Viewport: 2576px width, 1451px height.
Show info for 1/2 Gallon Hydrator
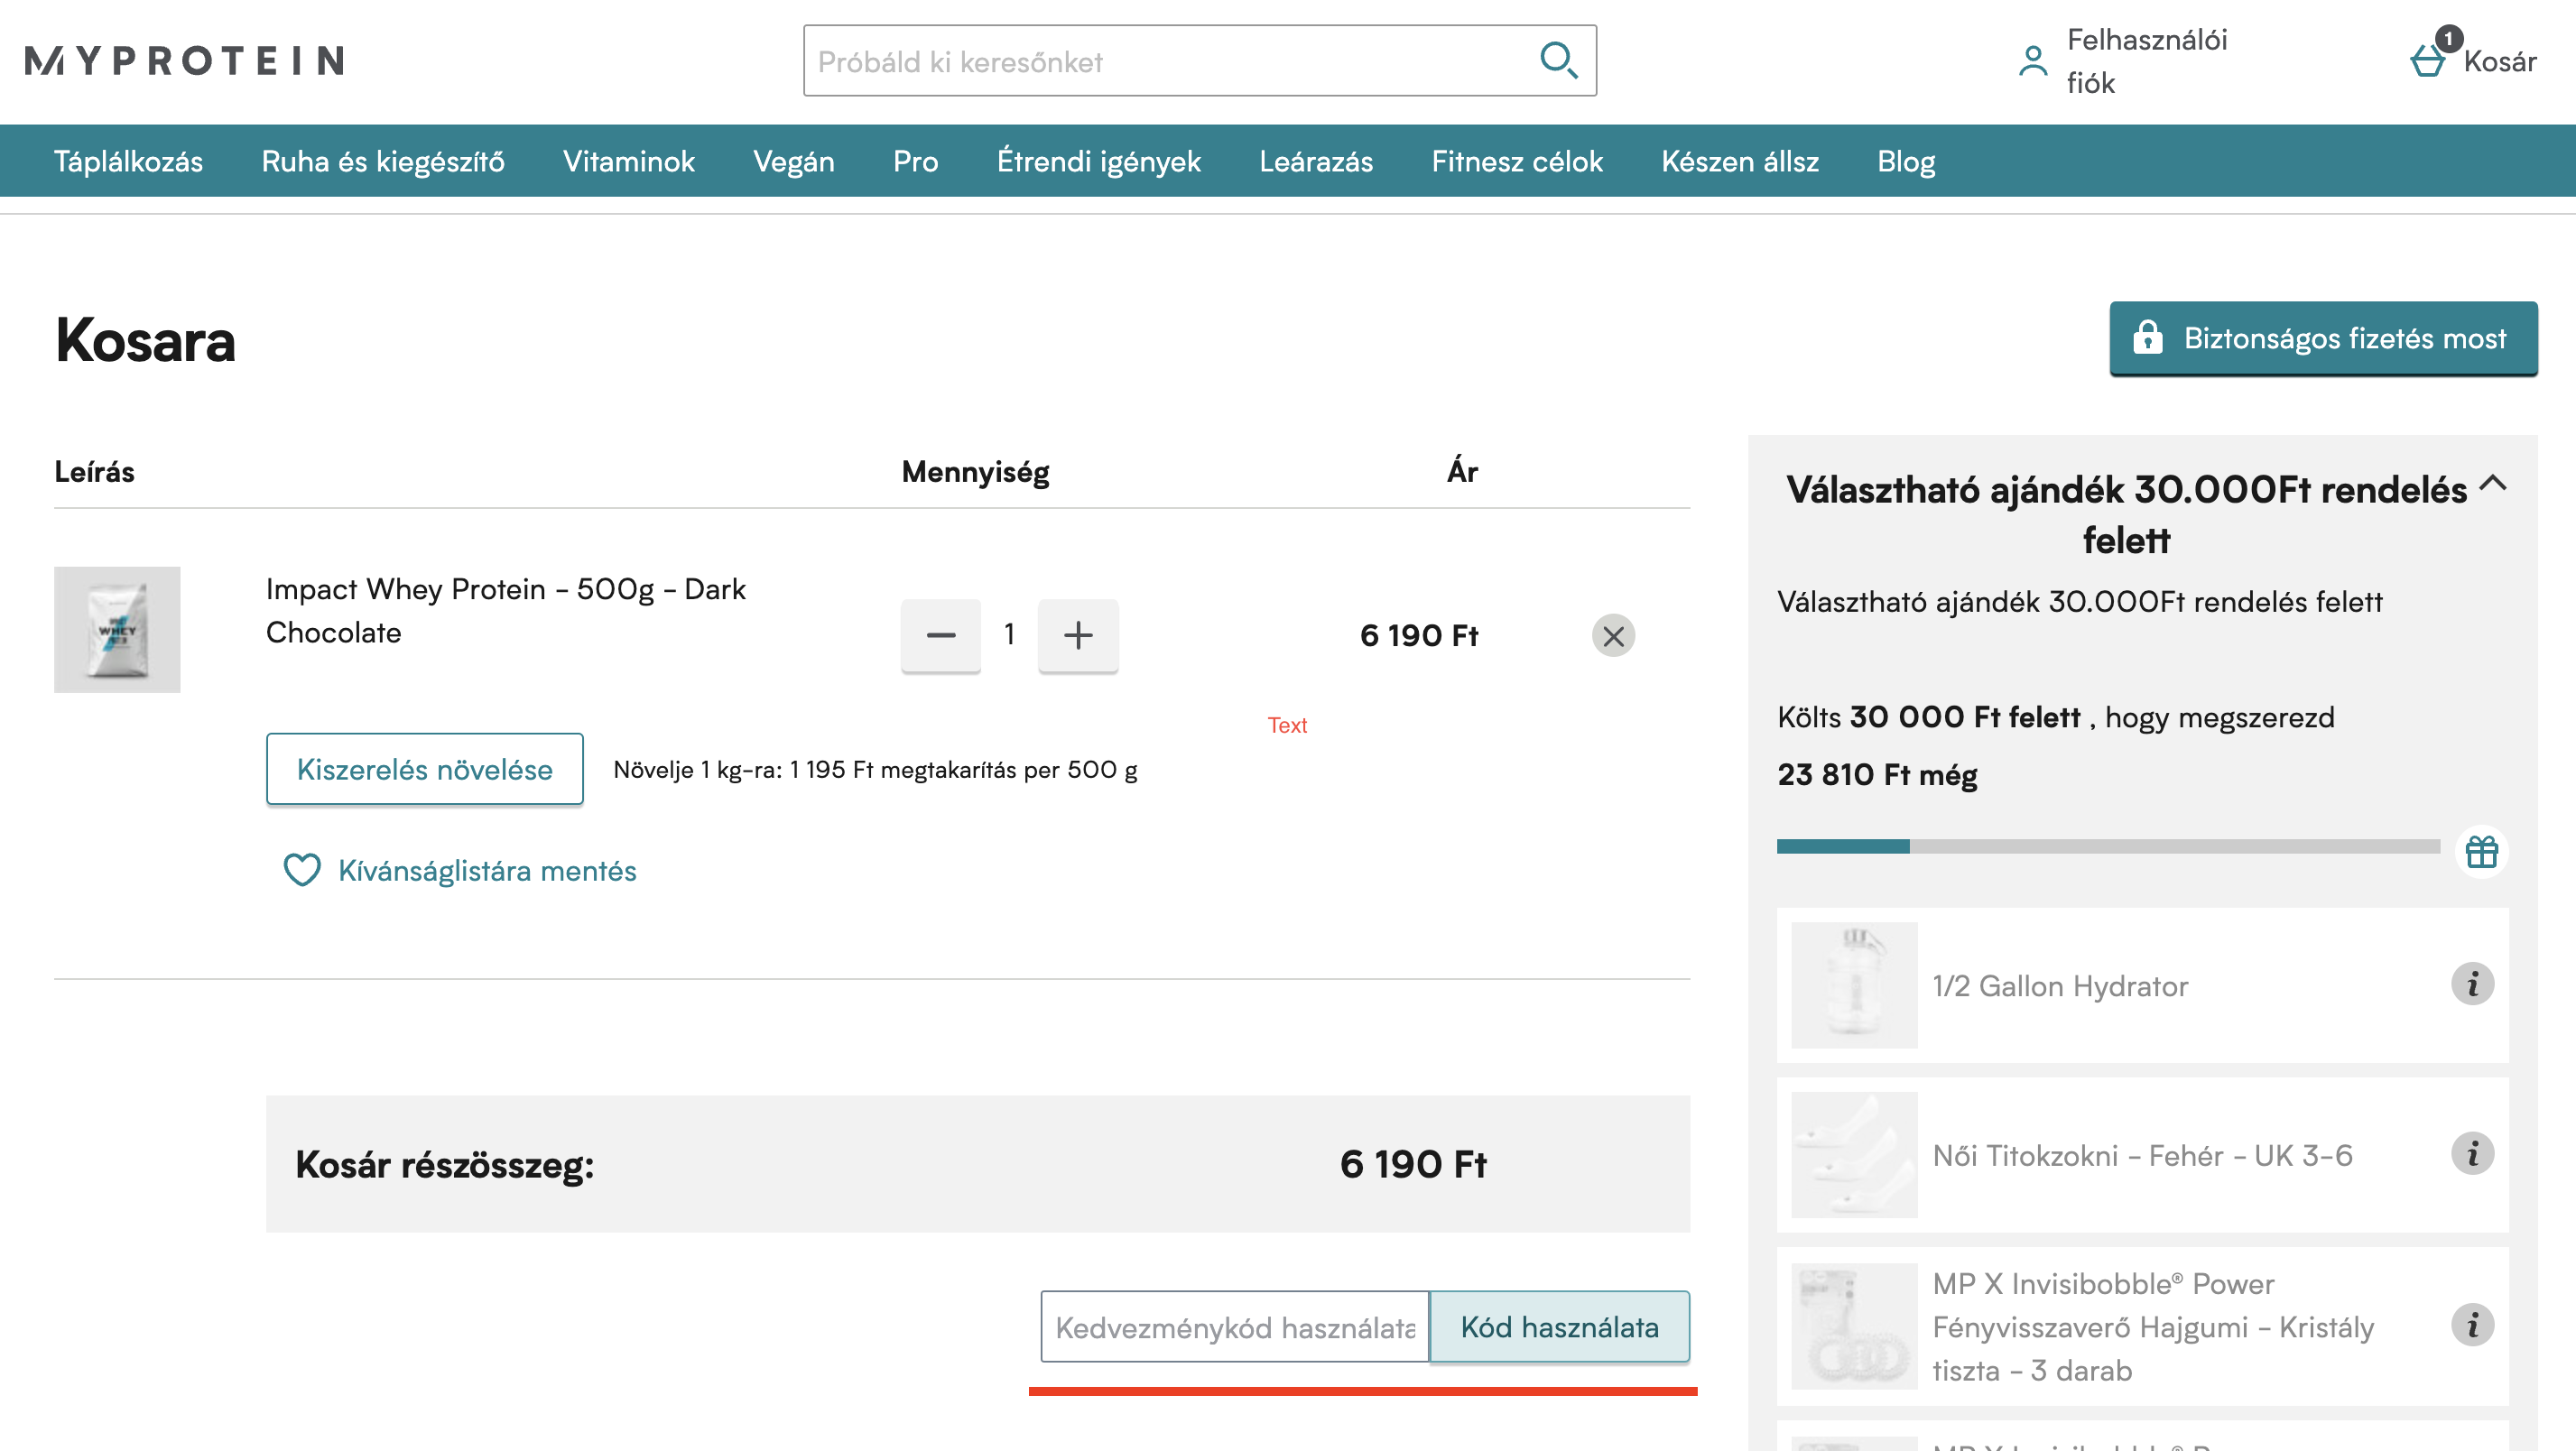(2472, 984)
